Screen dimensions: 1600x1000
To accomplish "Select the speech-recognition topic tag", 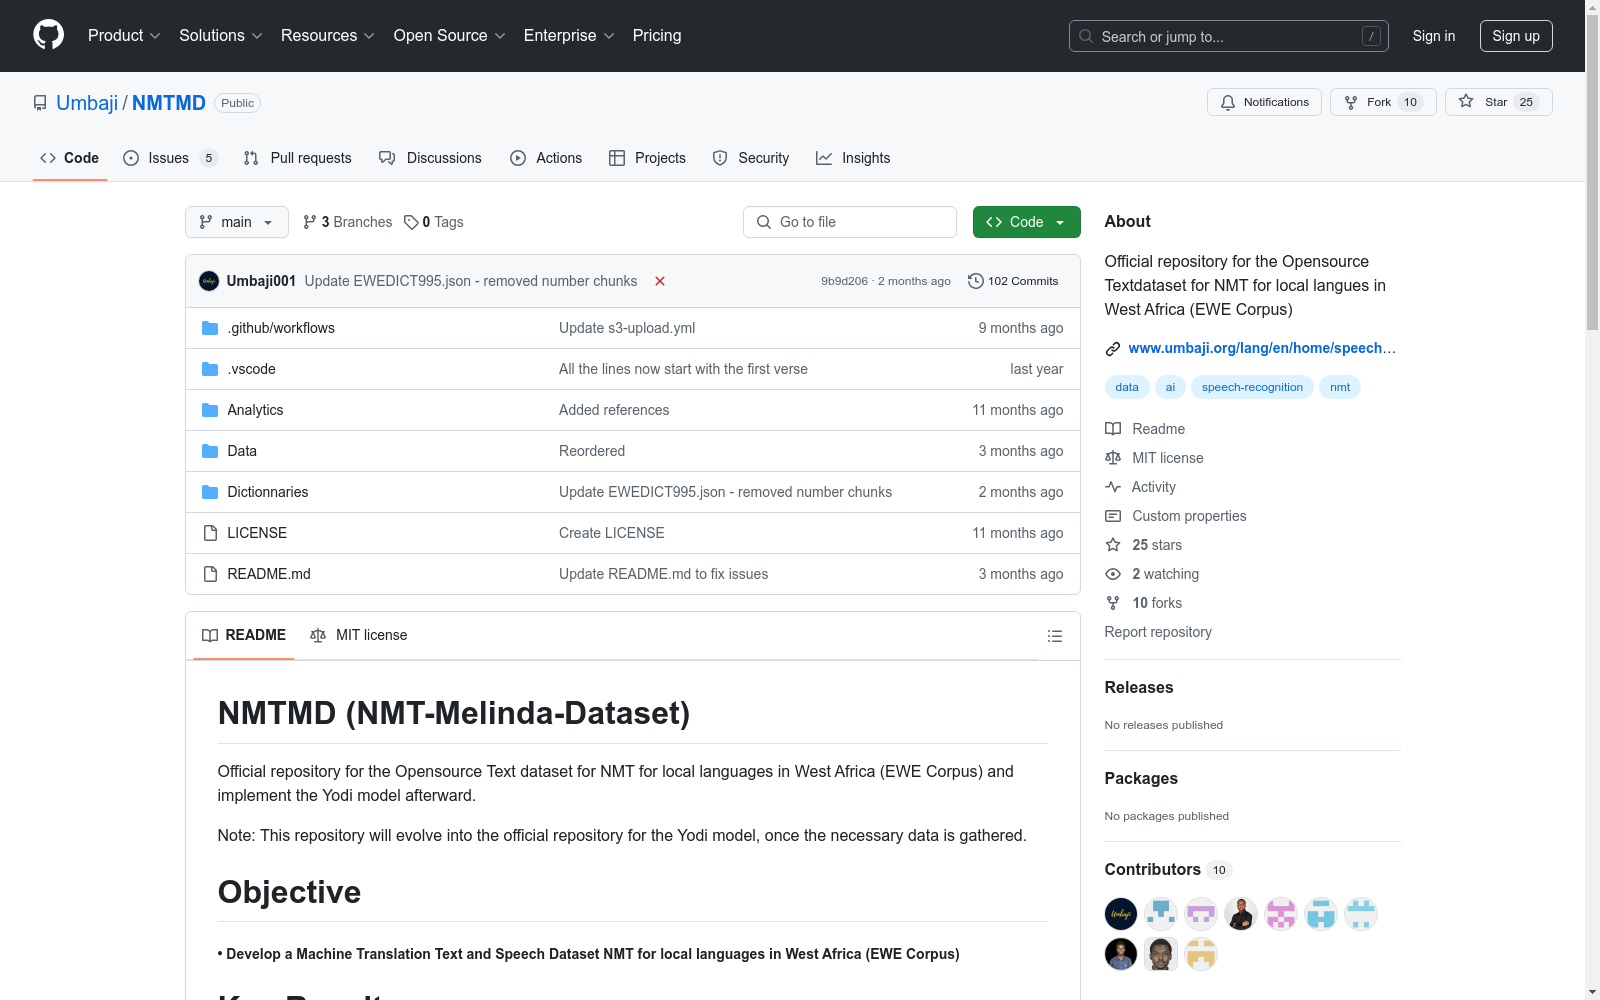I will tap(1252, 387).
